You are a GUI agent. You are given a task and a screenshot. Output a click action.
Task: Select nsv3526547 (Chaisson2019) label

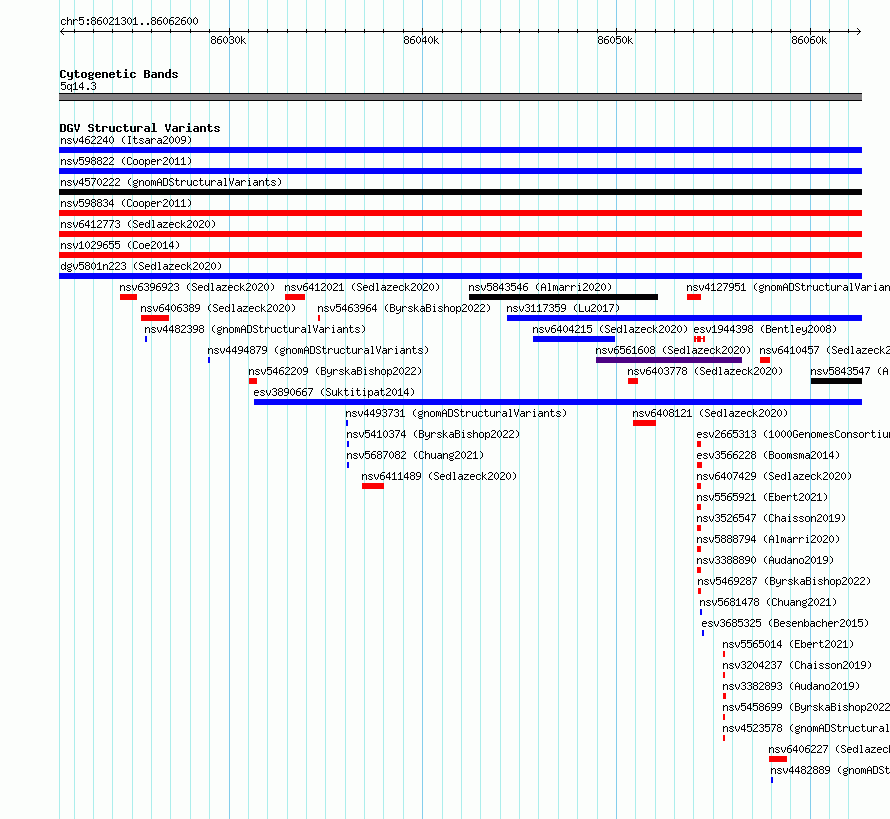(x=771, y=518)
